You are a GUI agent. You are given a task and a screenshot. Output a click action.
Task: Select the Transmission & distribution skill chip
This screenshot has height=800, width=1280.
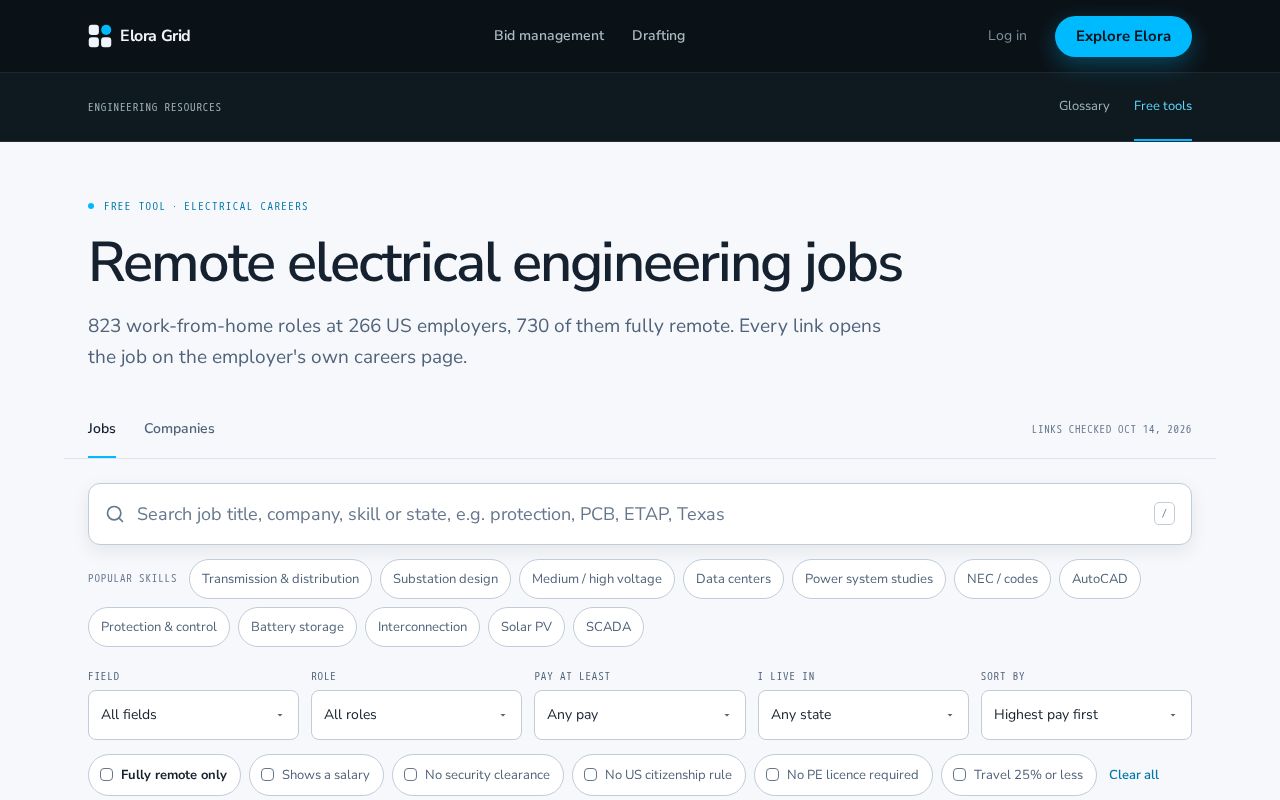tap(280, 579)
